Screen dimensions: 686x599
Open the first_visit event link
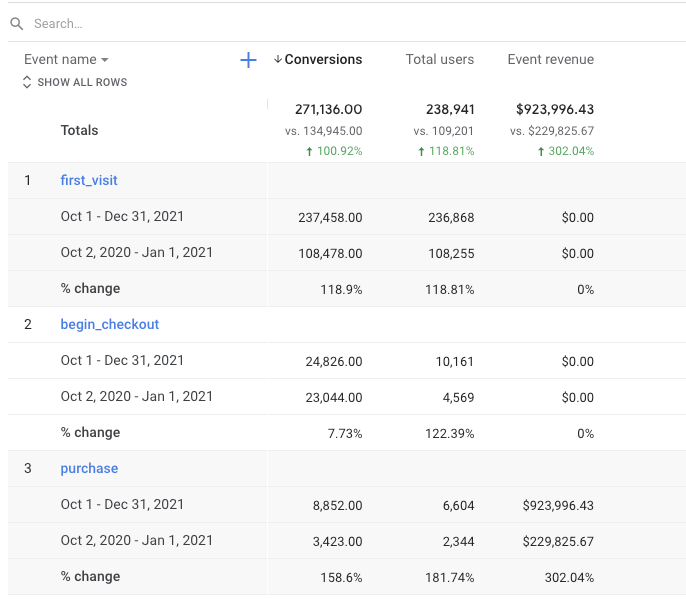click(89, 180)
